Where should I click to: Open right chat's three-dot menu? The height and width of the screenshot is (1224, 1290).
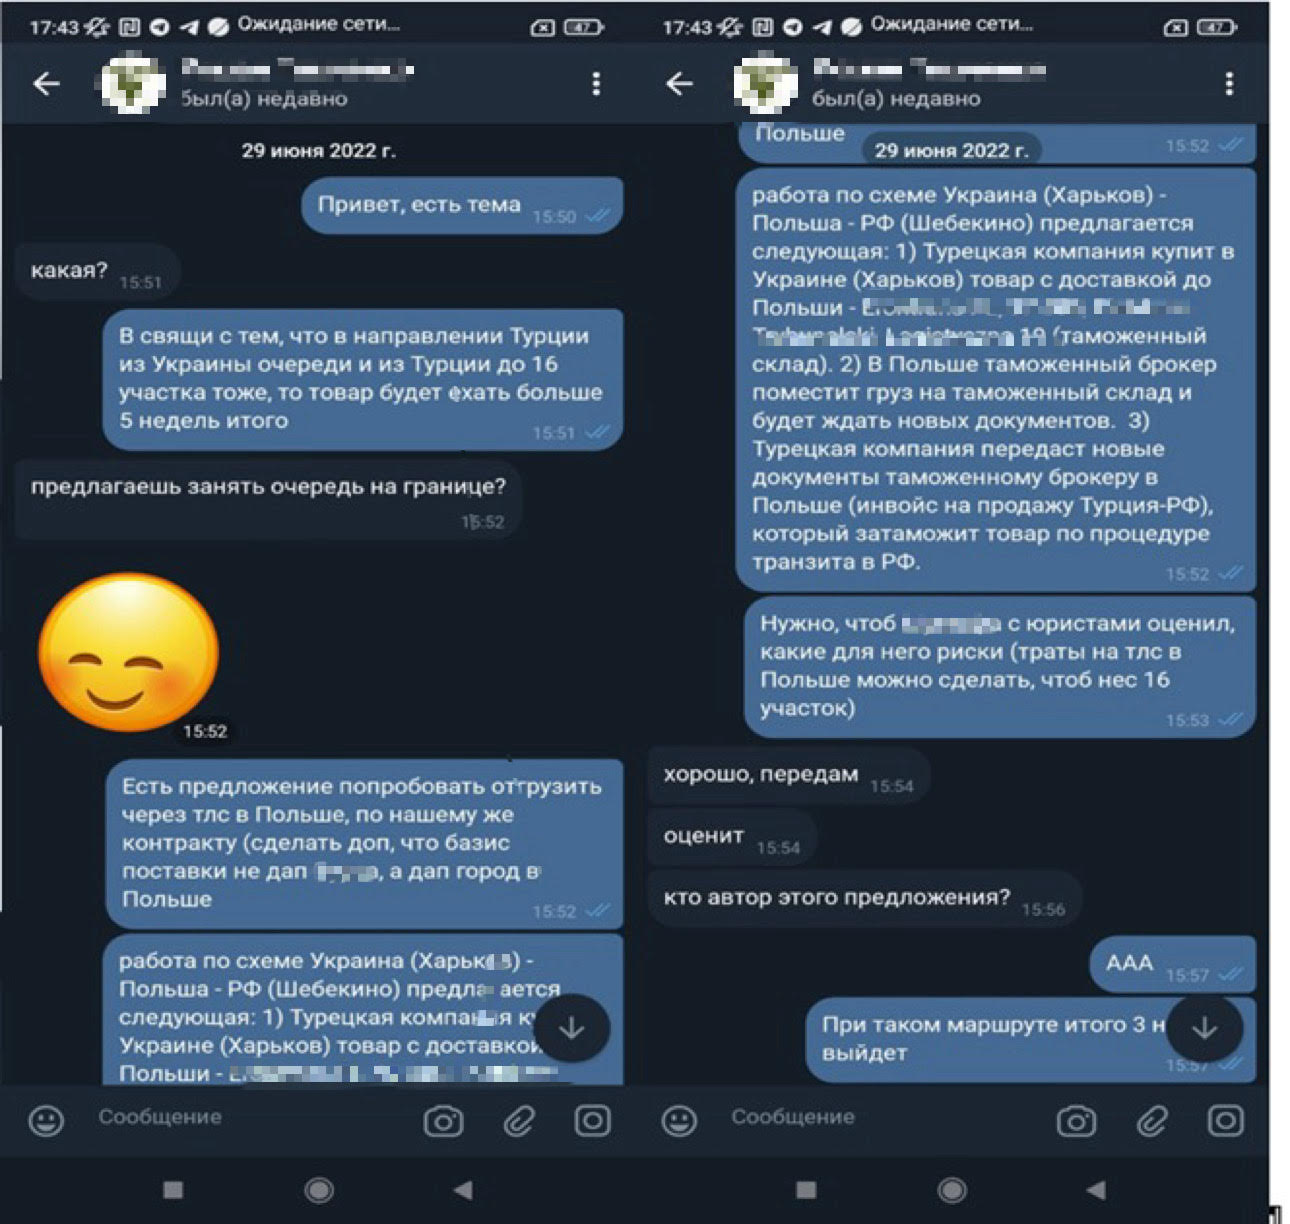[x=1229, y=84]
